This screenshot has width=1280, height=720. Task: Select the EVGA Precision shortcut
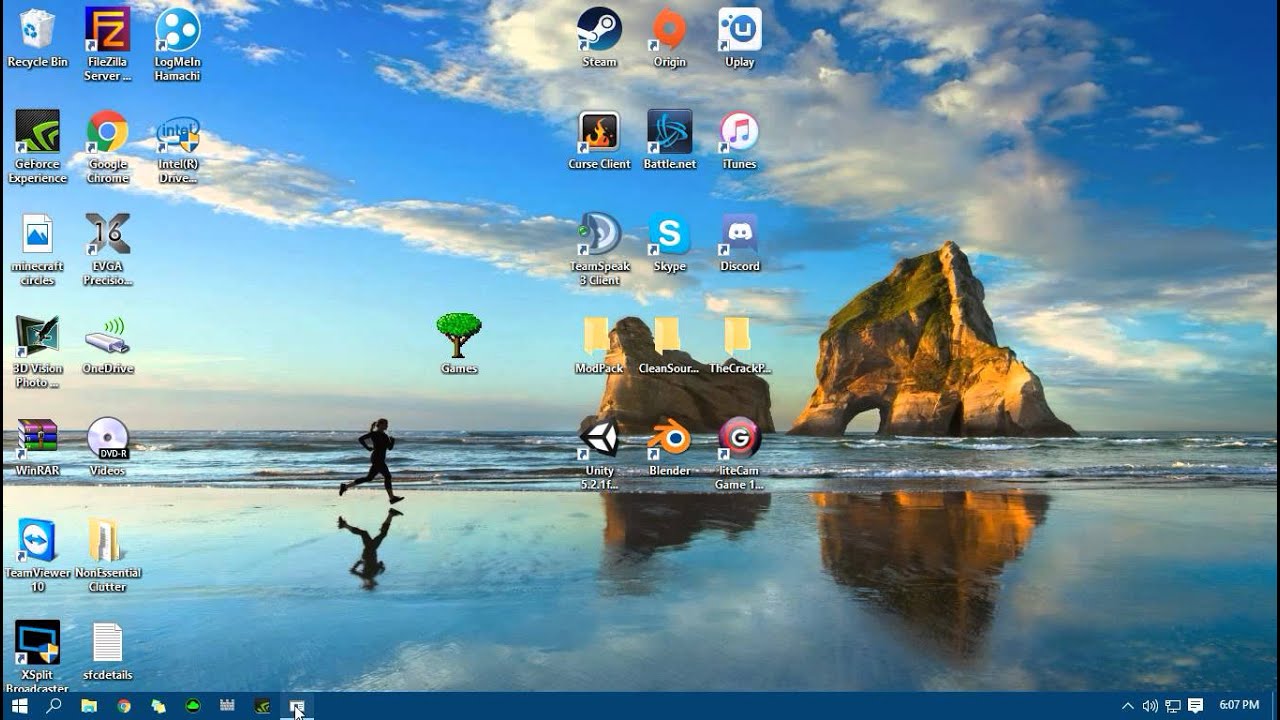pos(108,249)
